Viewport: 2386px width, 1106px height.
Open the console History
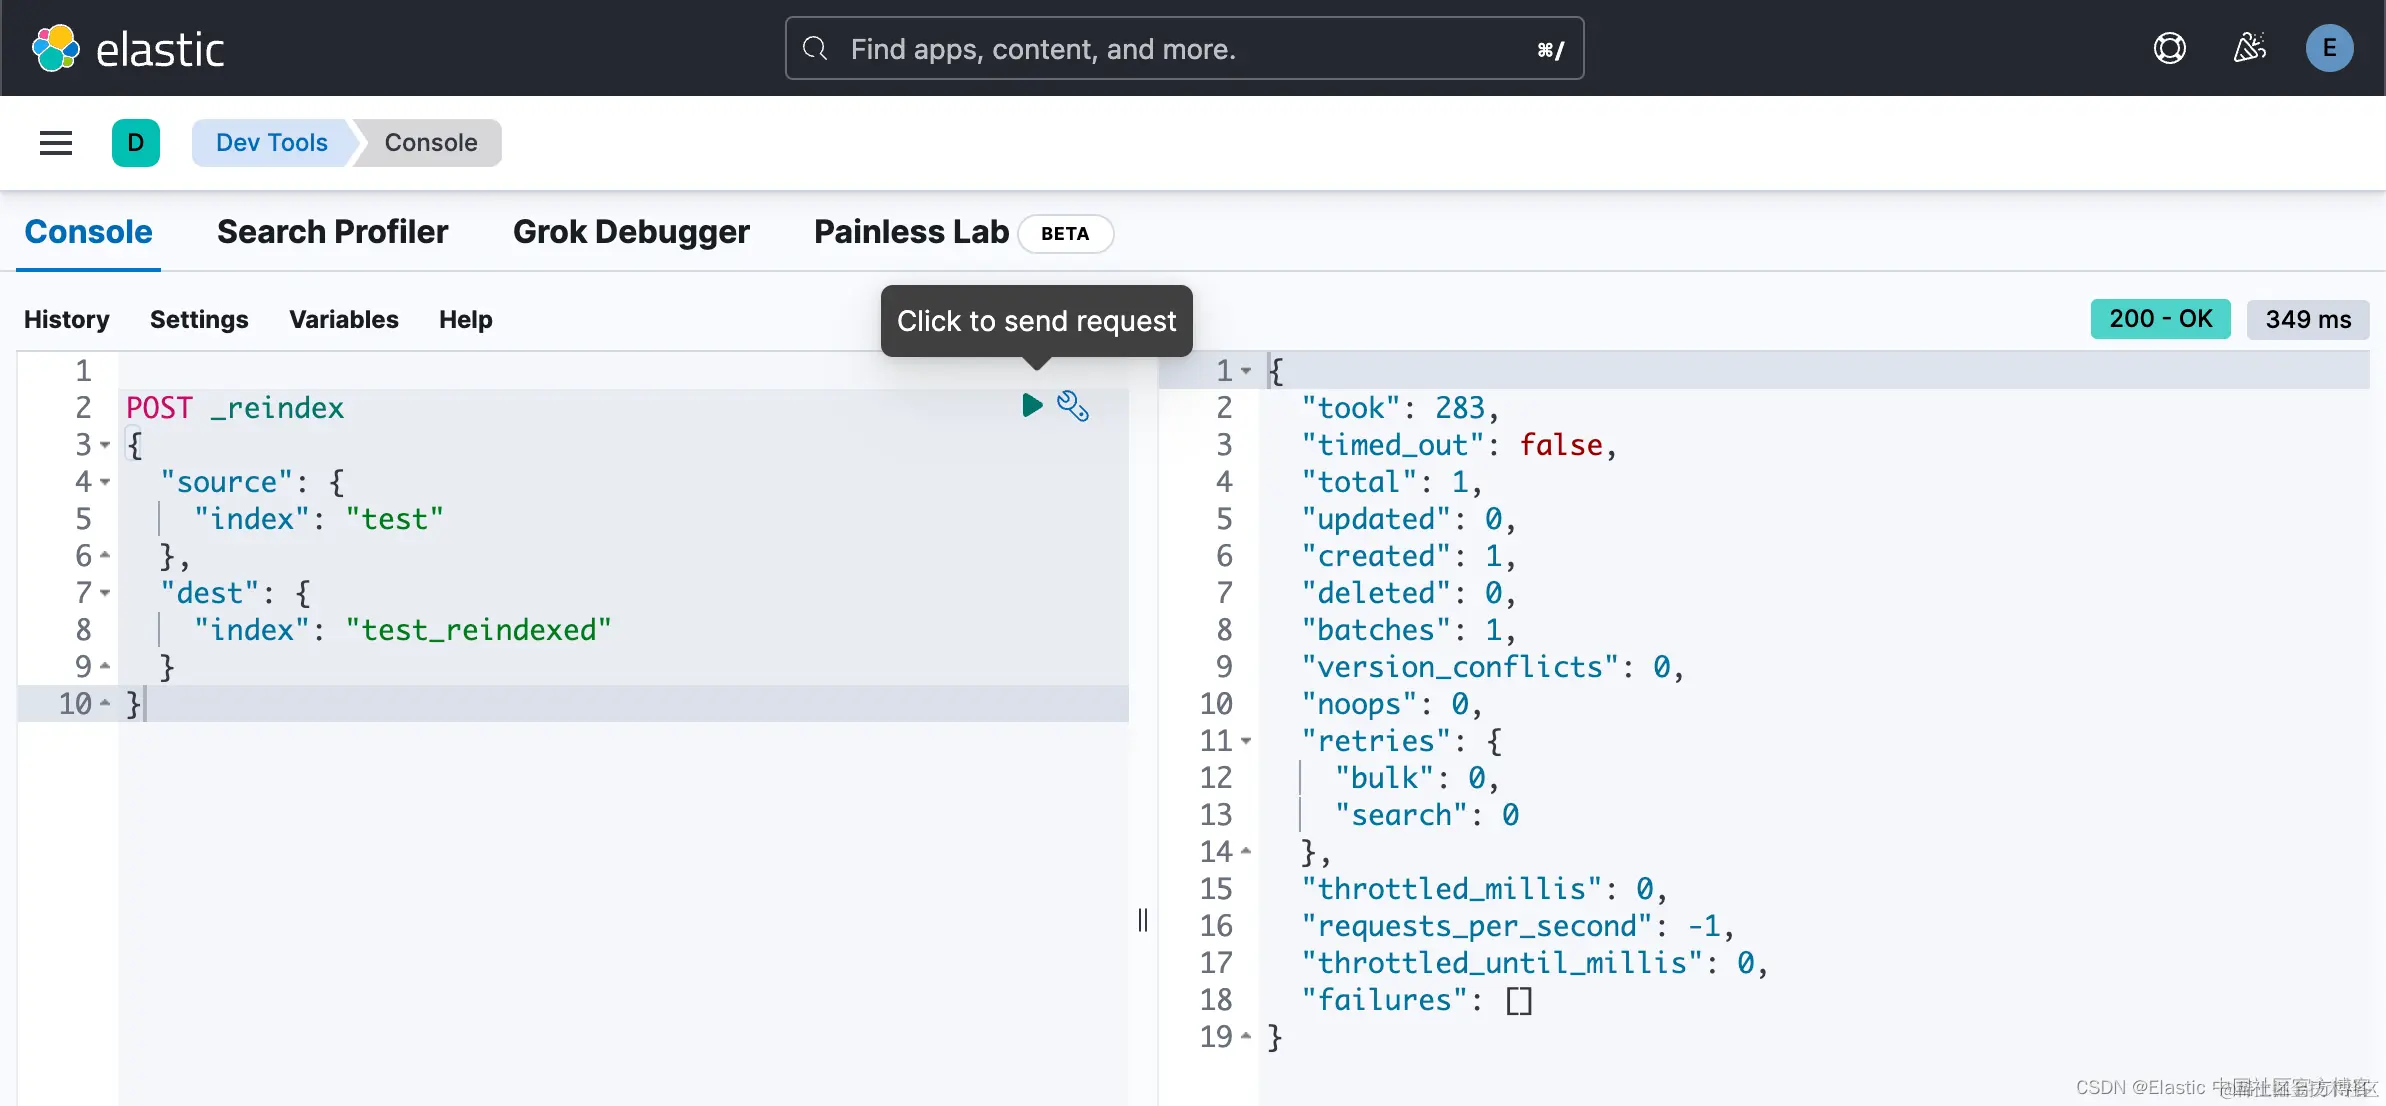(66, 319)
